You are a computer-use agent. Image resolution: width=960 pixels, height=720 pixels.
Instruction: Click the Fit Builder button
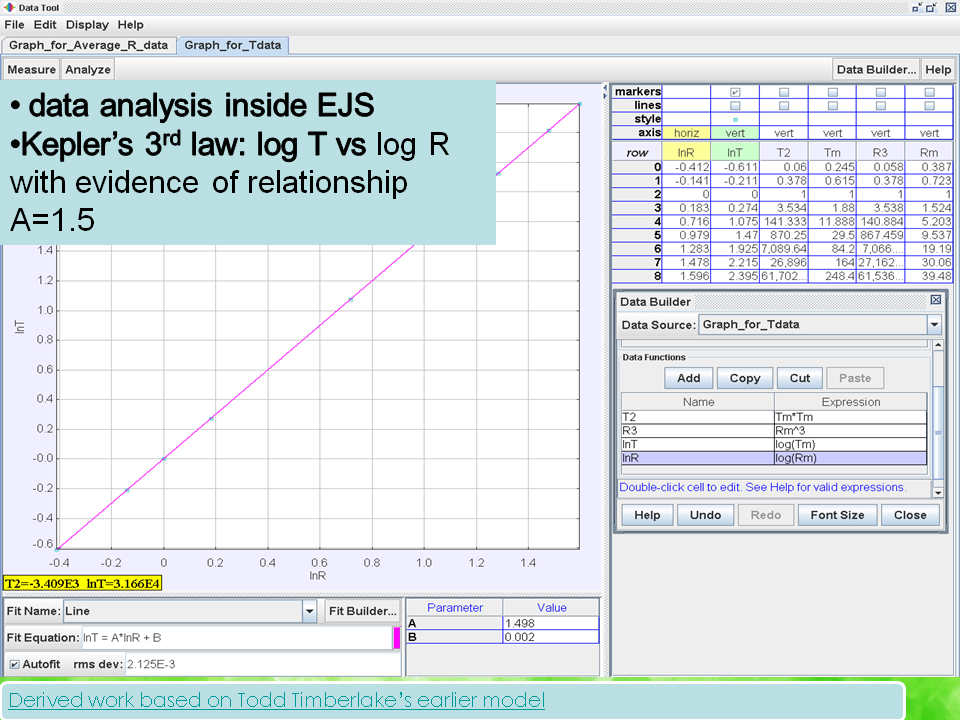coord(362,611)
